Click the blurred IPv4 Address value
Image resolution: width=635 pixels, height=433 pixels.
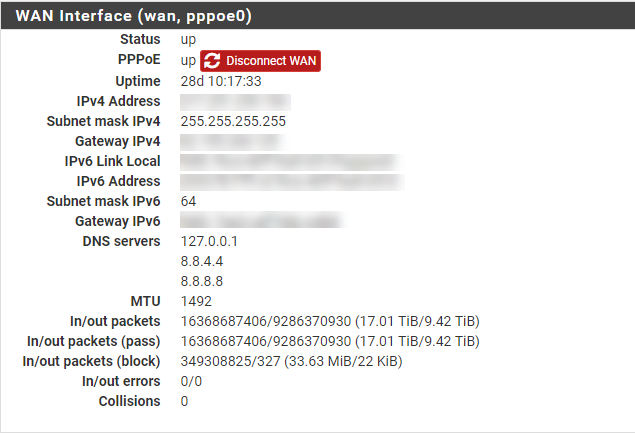pos(235,102)
